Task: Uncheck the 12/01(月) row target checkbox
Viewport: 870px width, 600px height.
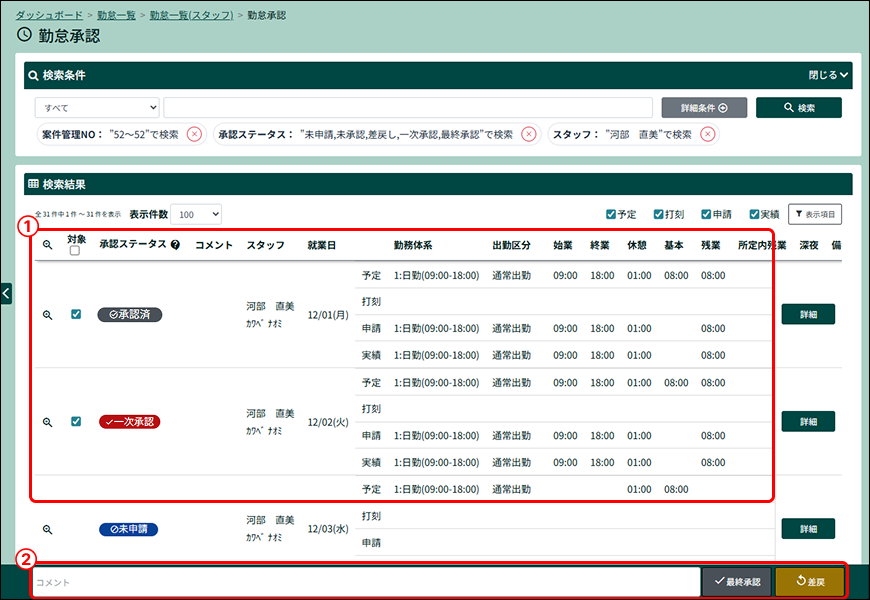Action: [x=76, y=314]
